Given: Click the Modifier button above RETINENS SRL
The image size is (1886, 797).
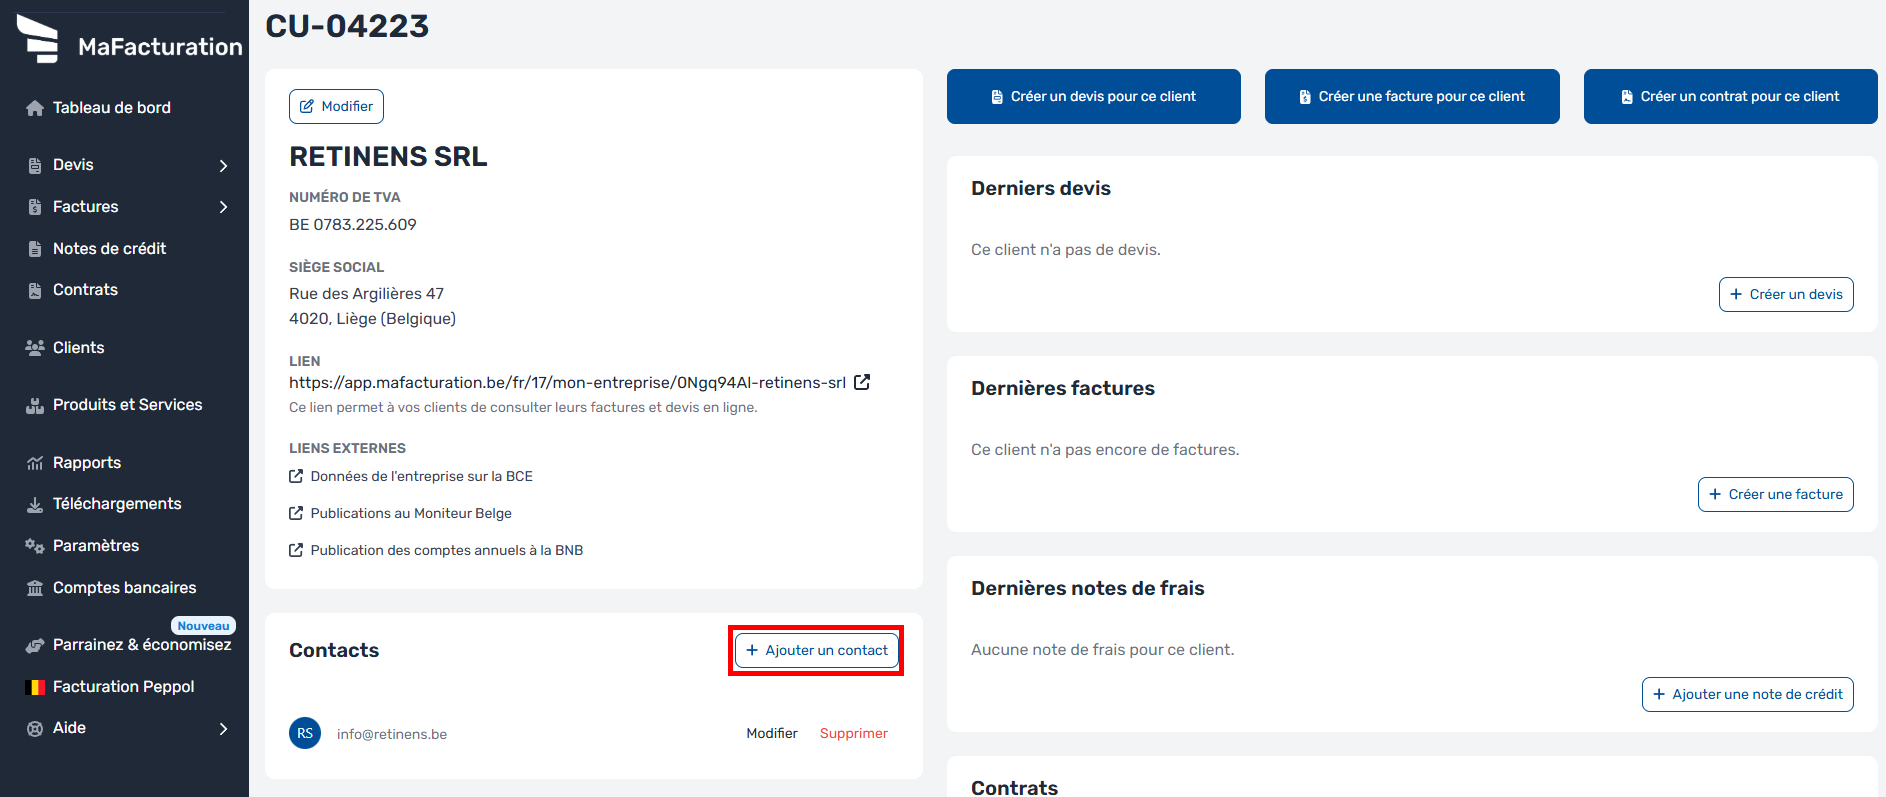Looking at the screenshot, I should [336, 106].
